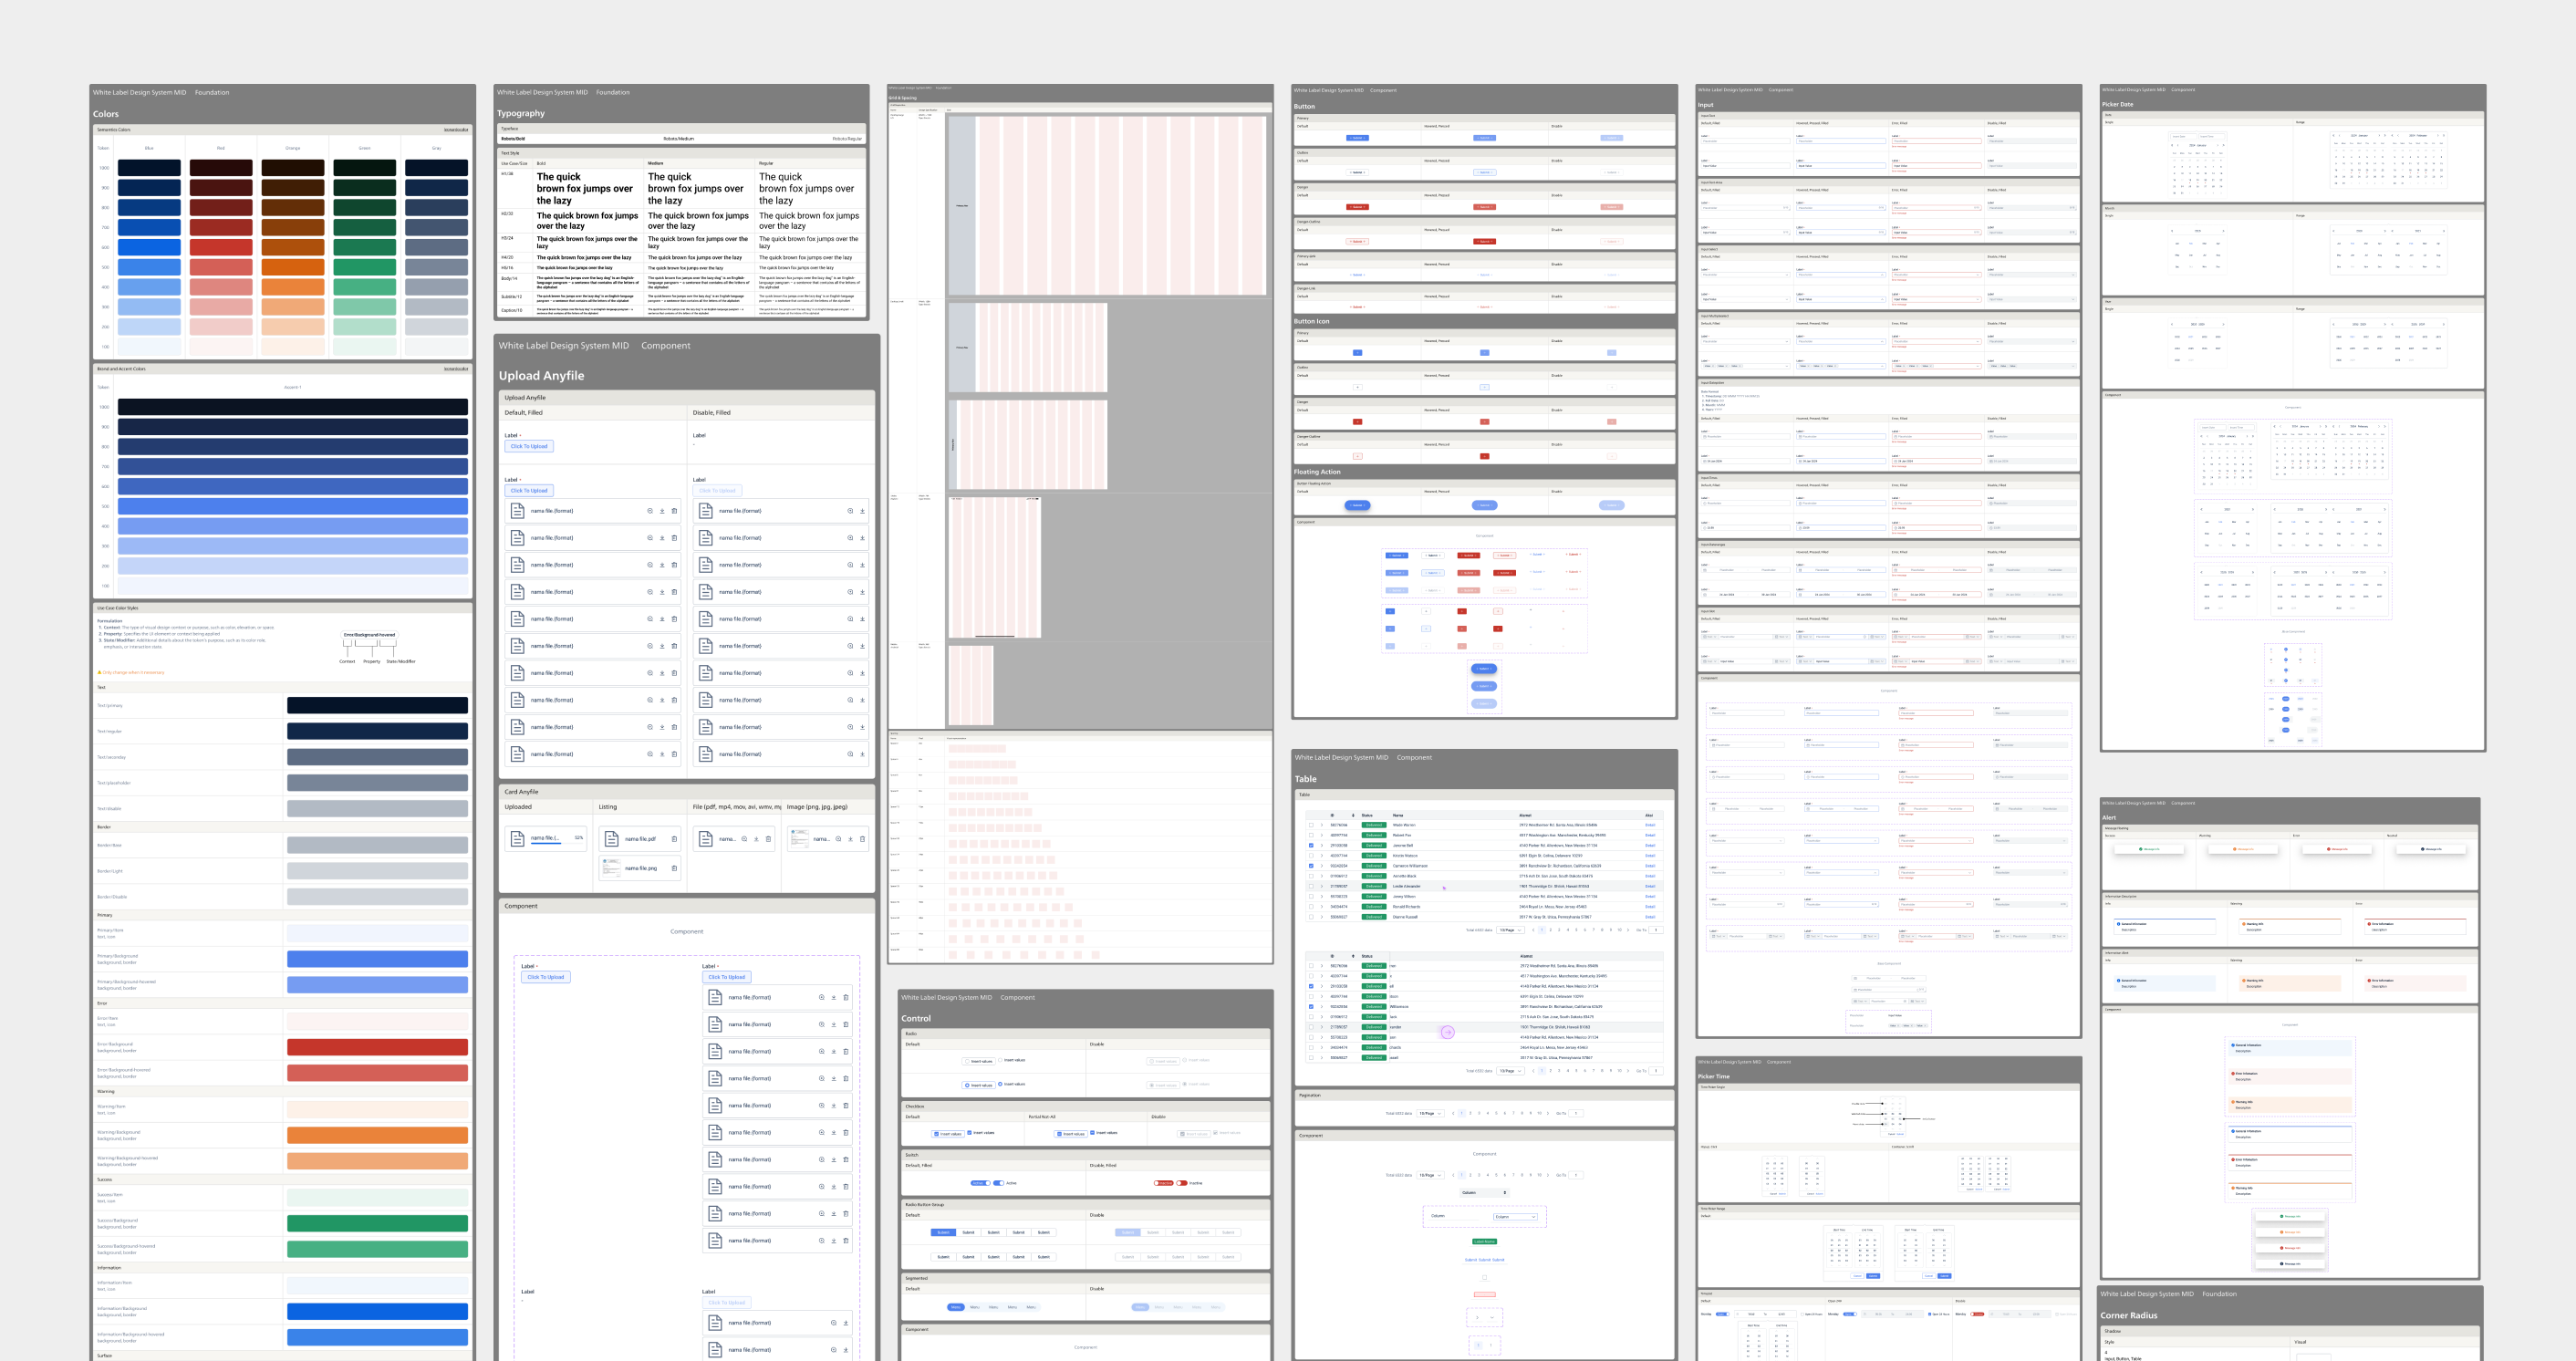
Task: Click download icon on Image (png, jpg, jpeg) card
Action: coord(850,839)
